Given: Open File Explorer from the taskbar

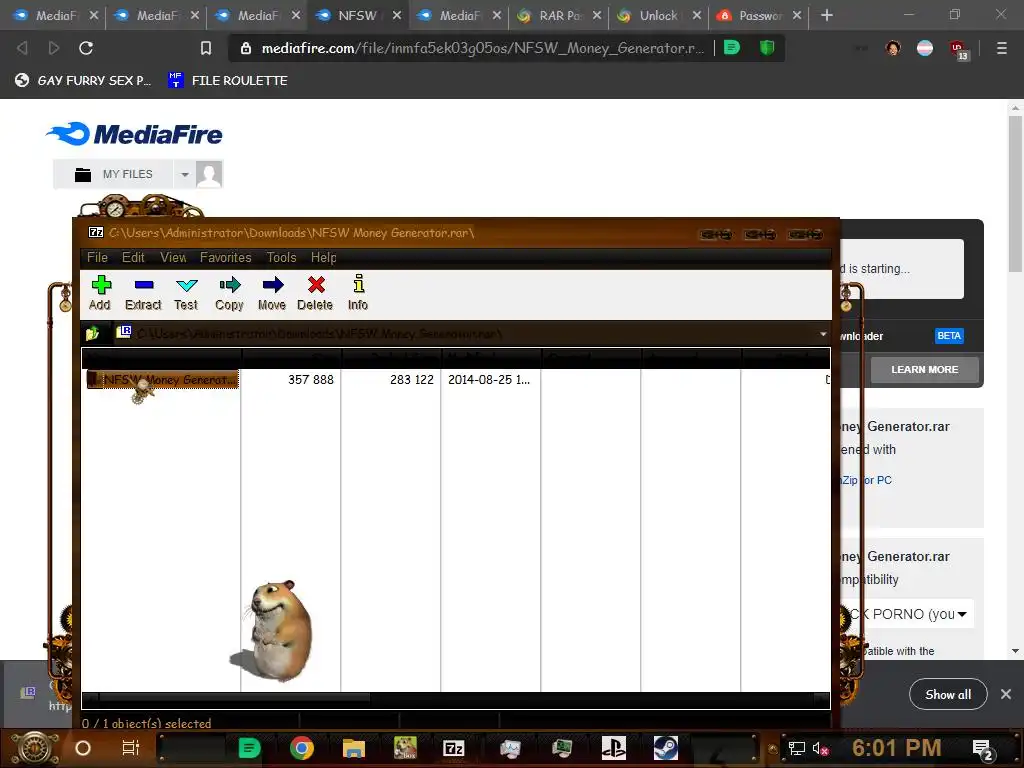Looking at the screenshot, I should (353, 748).
